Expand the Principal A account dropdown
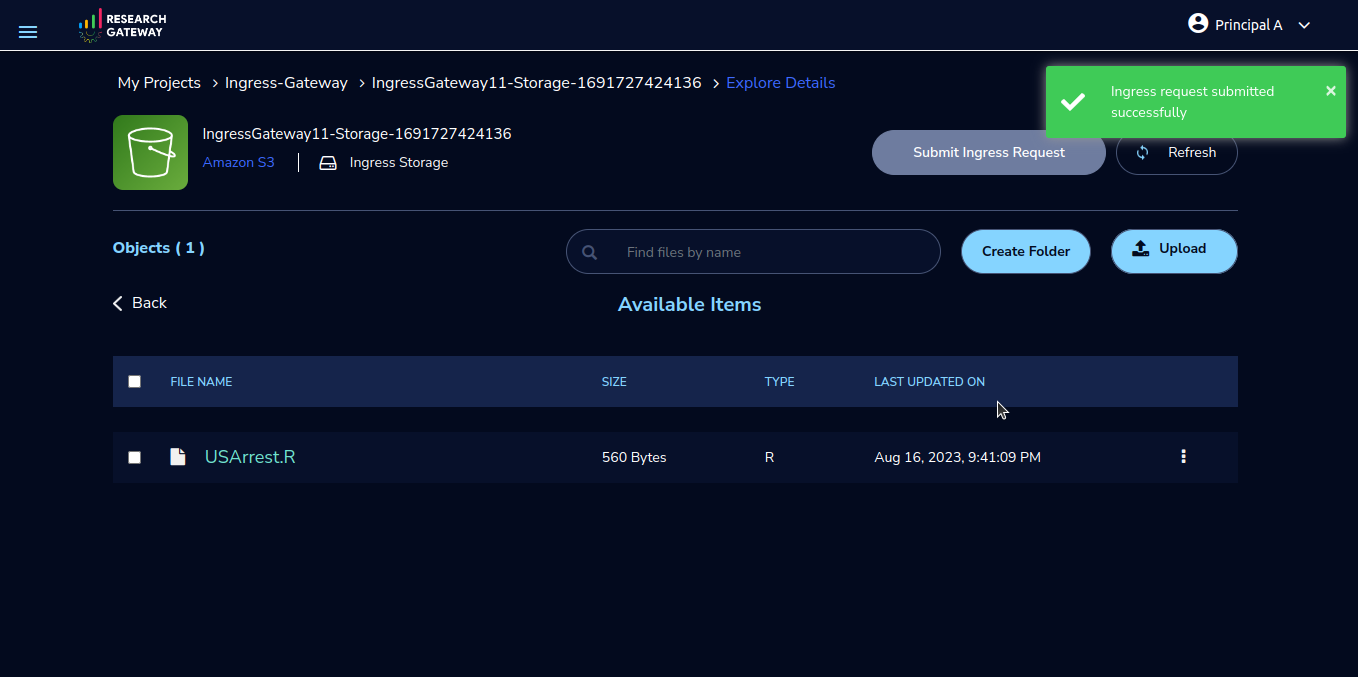This screenshot has width=1358, height=677. point(1304,26)
